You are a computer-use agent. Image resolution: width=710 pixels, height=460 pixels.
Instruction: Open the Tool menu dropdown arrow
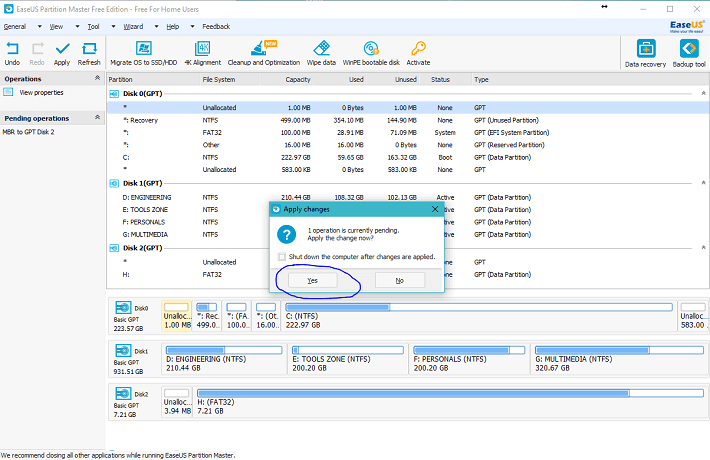click(113, 27)
